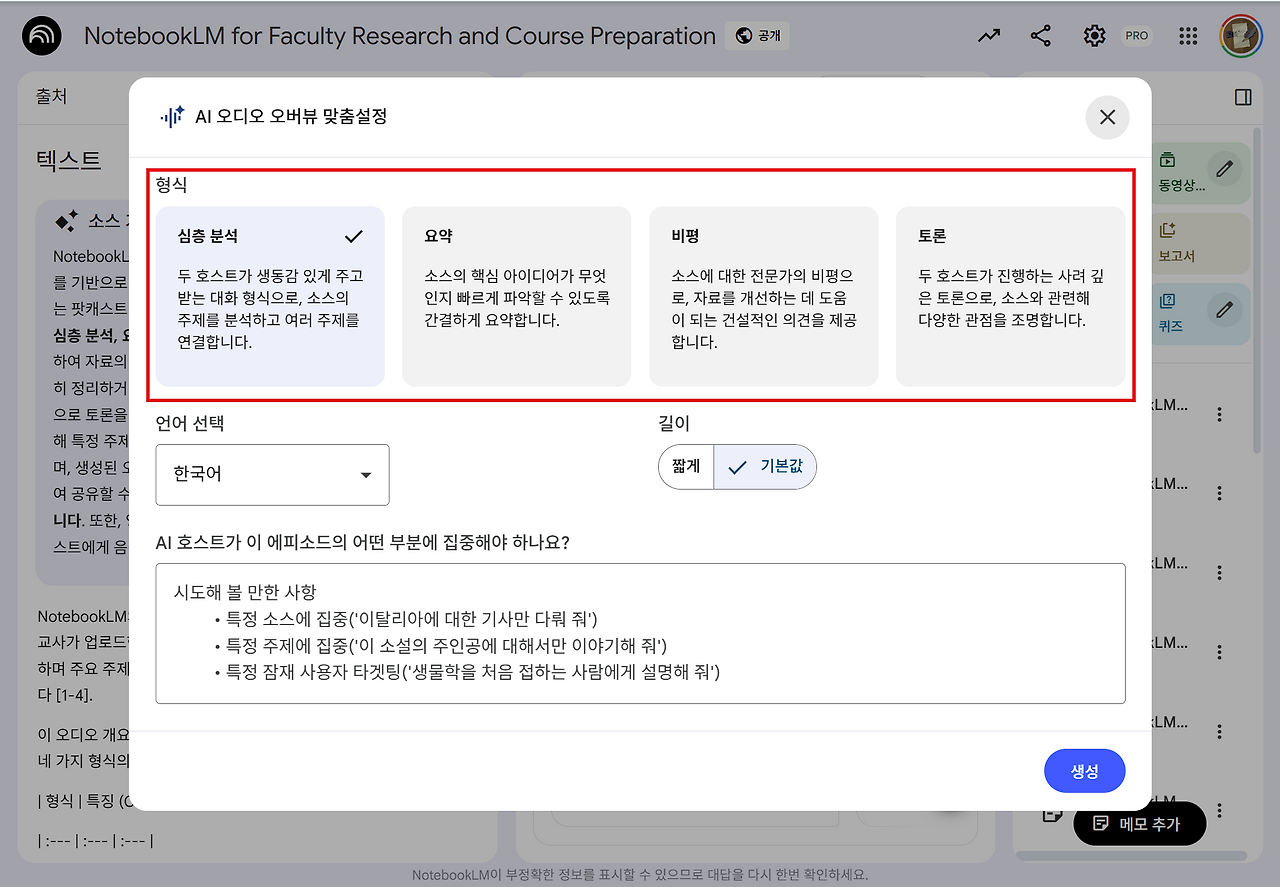This screenshot has width=1280, height=887.
Task: Click the 텍스트 heading in the source panel
Action: pos(69,159)
